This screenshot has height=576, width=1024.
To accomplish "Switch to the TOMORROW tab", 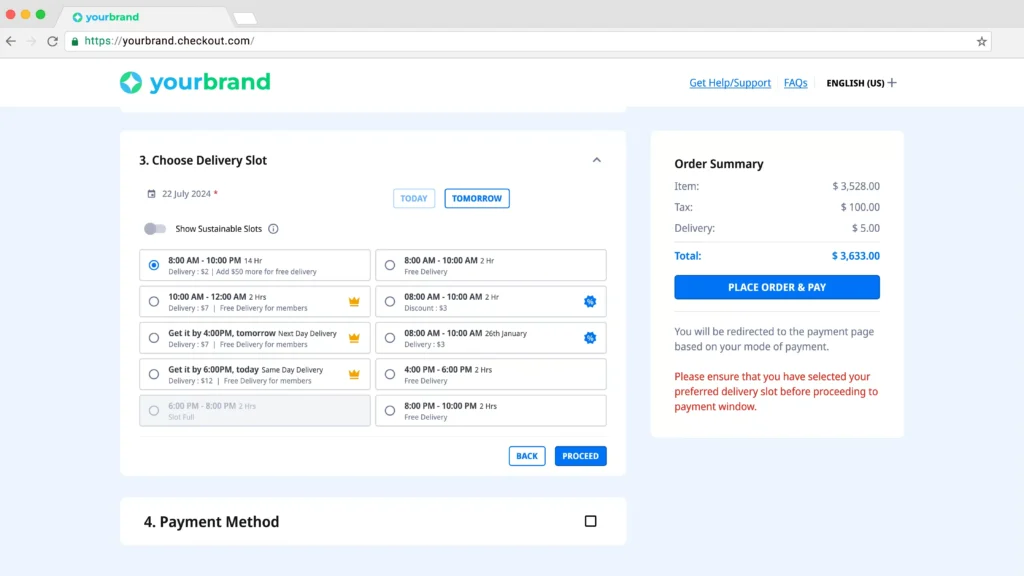I will click(477, 198).
